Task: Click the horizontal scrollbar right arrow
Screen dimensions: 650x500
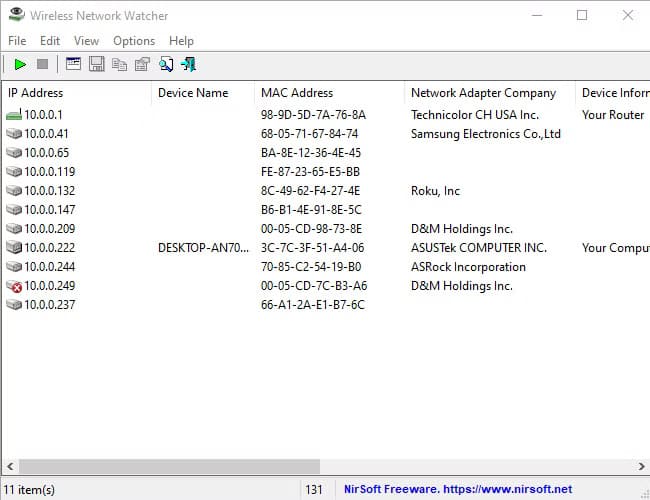Action: click(x=641, y=466)
